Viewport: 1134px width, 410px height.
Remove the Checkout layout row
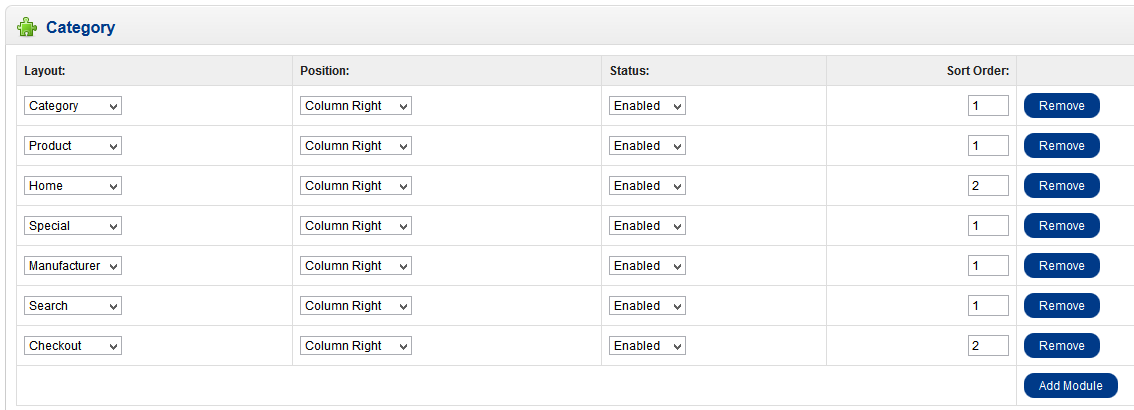1061,346
